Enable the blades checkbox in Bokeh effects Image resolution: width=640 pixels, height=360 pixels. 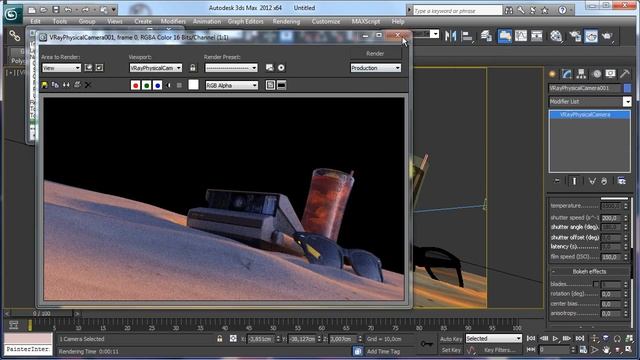(596, 284)
